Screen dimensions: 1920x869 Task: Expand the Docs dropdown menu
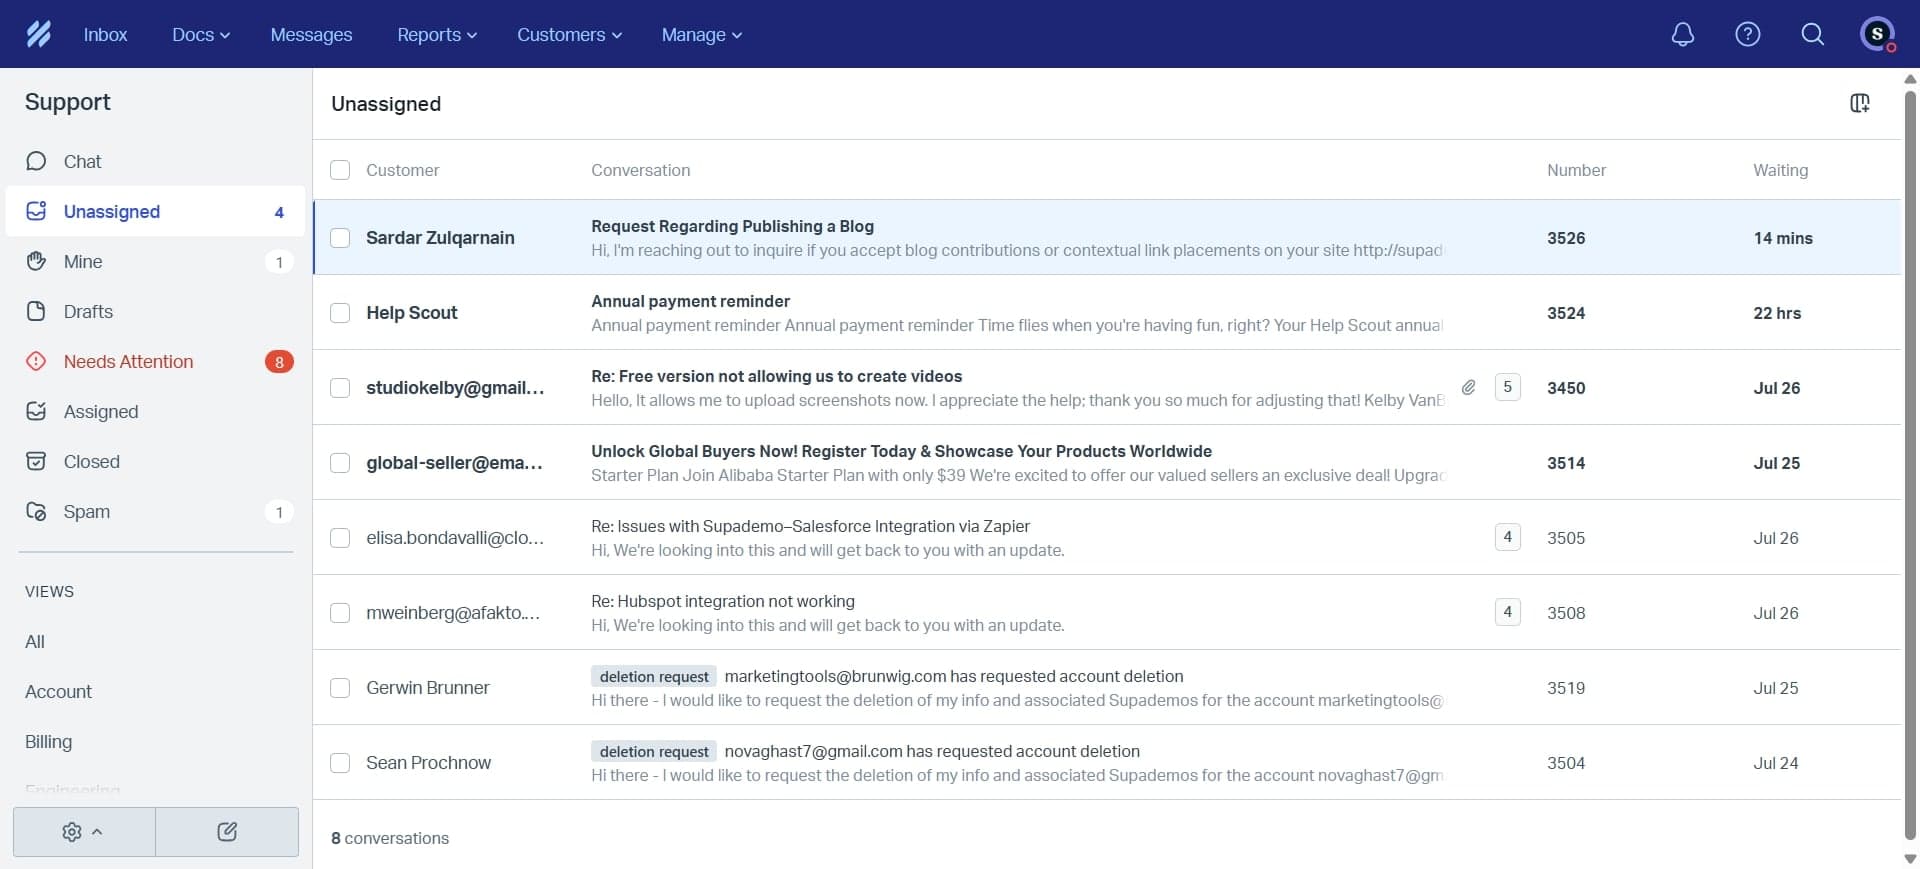(200, 34)
